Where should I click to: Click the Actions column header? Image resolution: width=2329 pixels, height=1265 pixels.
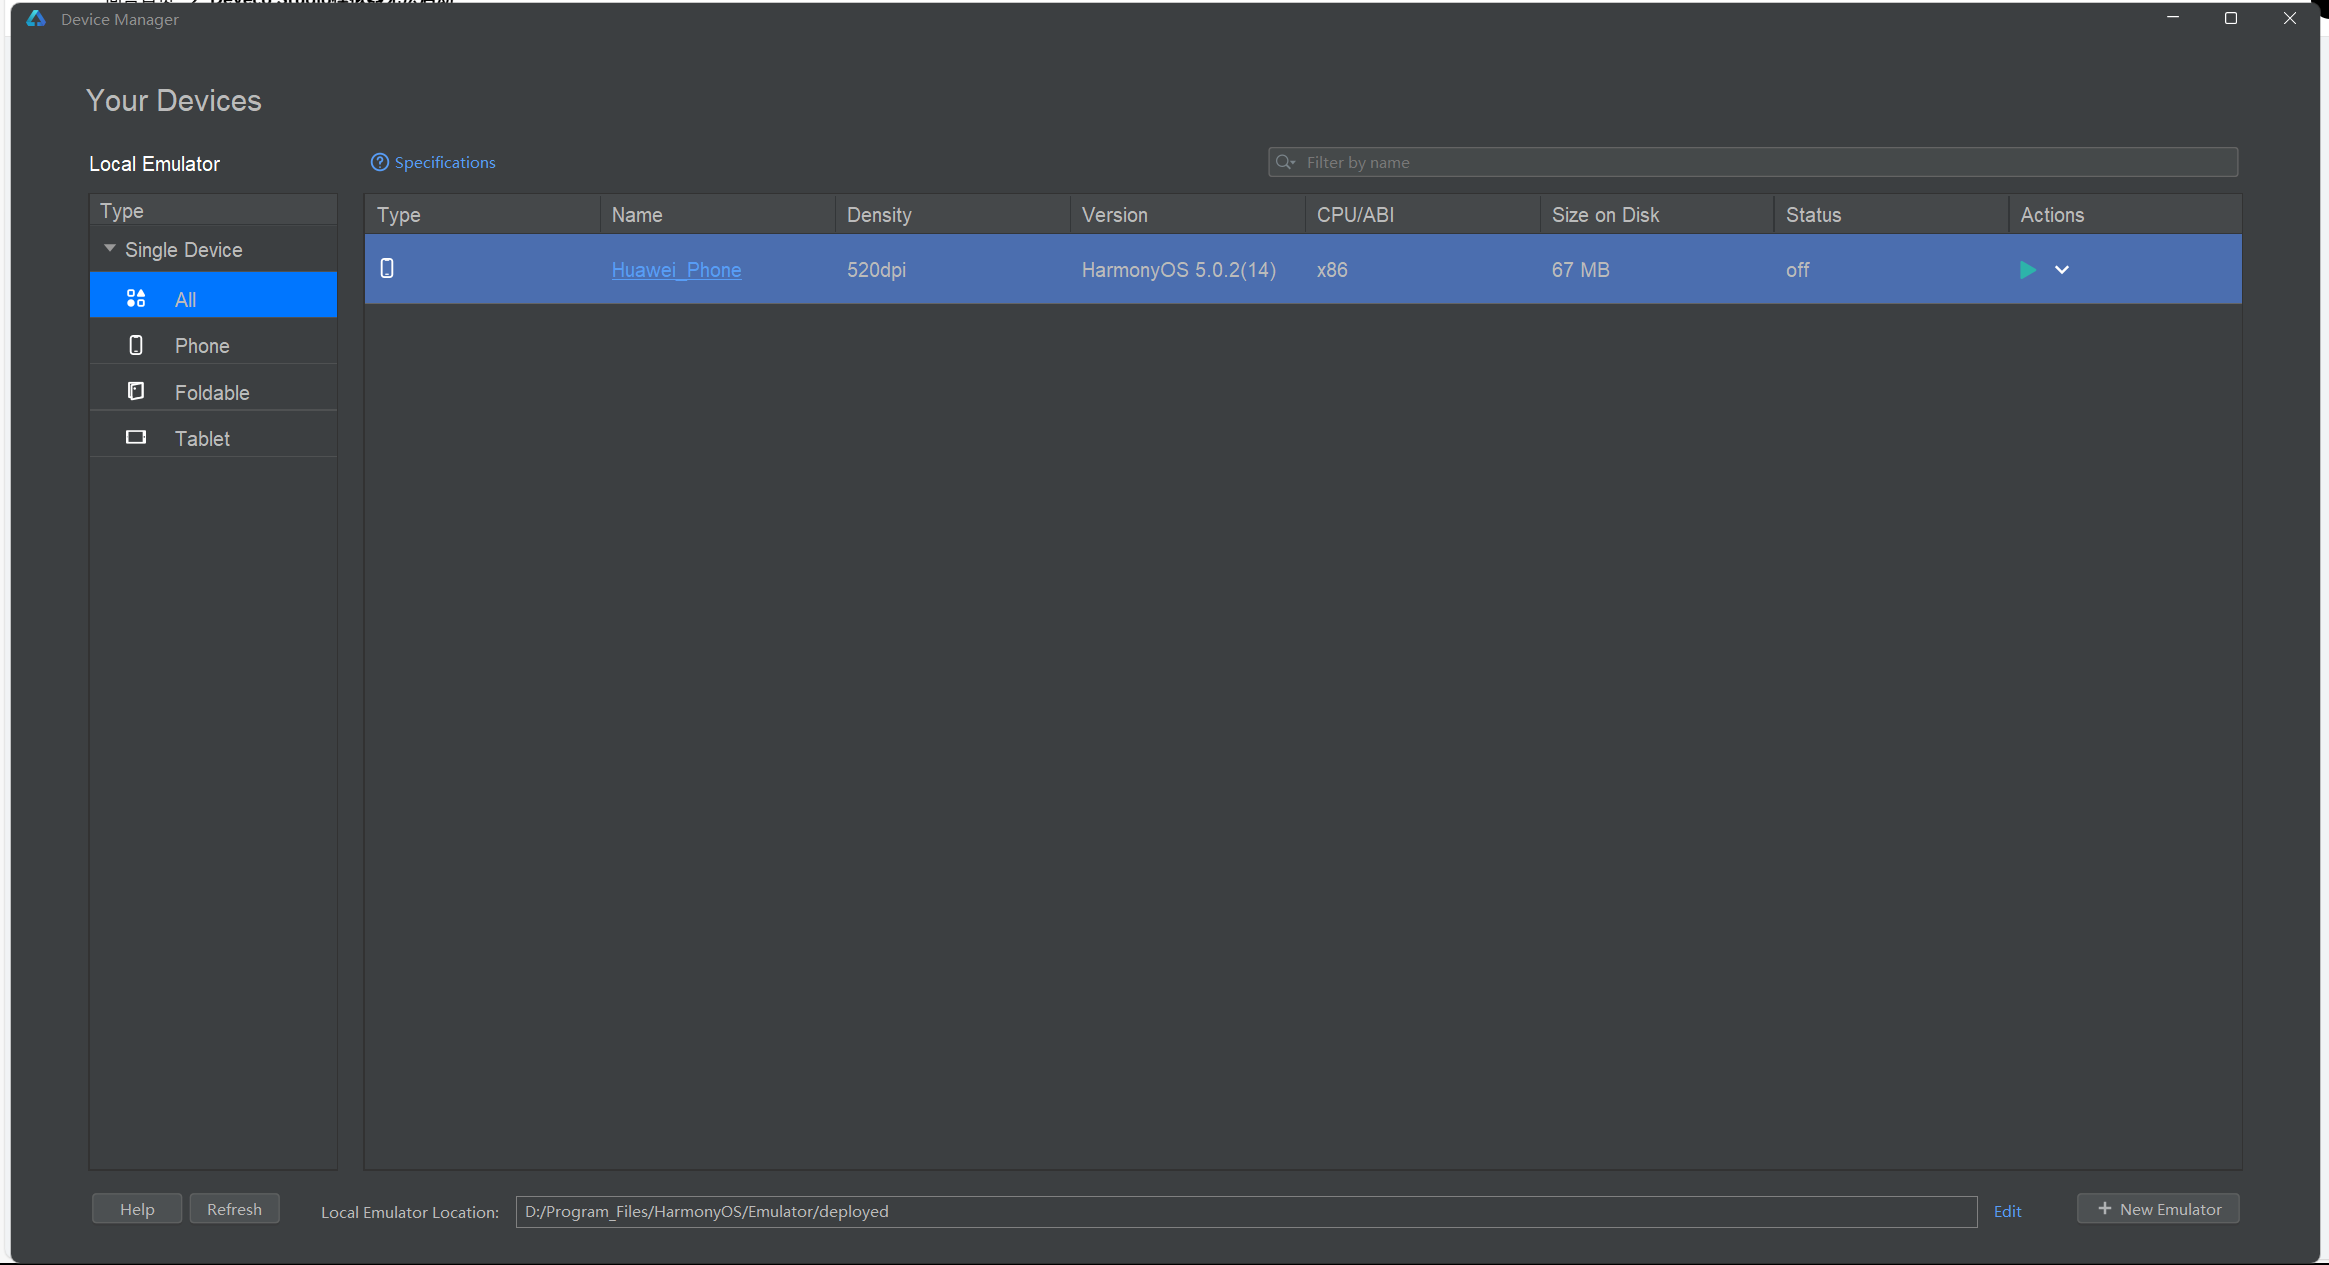click(x=2125, y=215)
